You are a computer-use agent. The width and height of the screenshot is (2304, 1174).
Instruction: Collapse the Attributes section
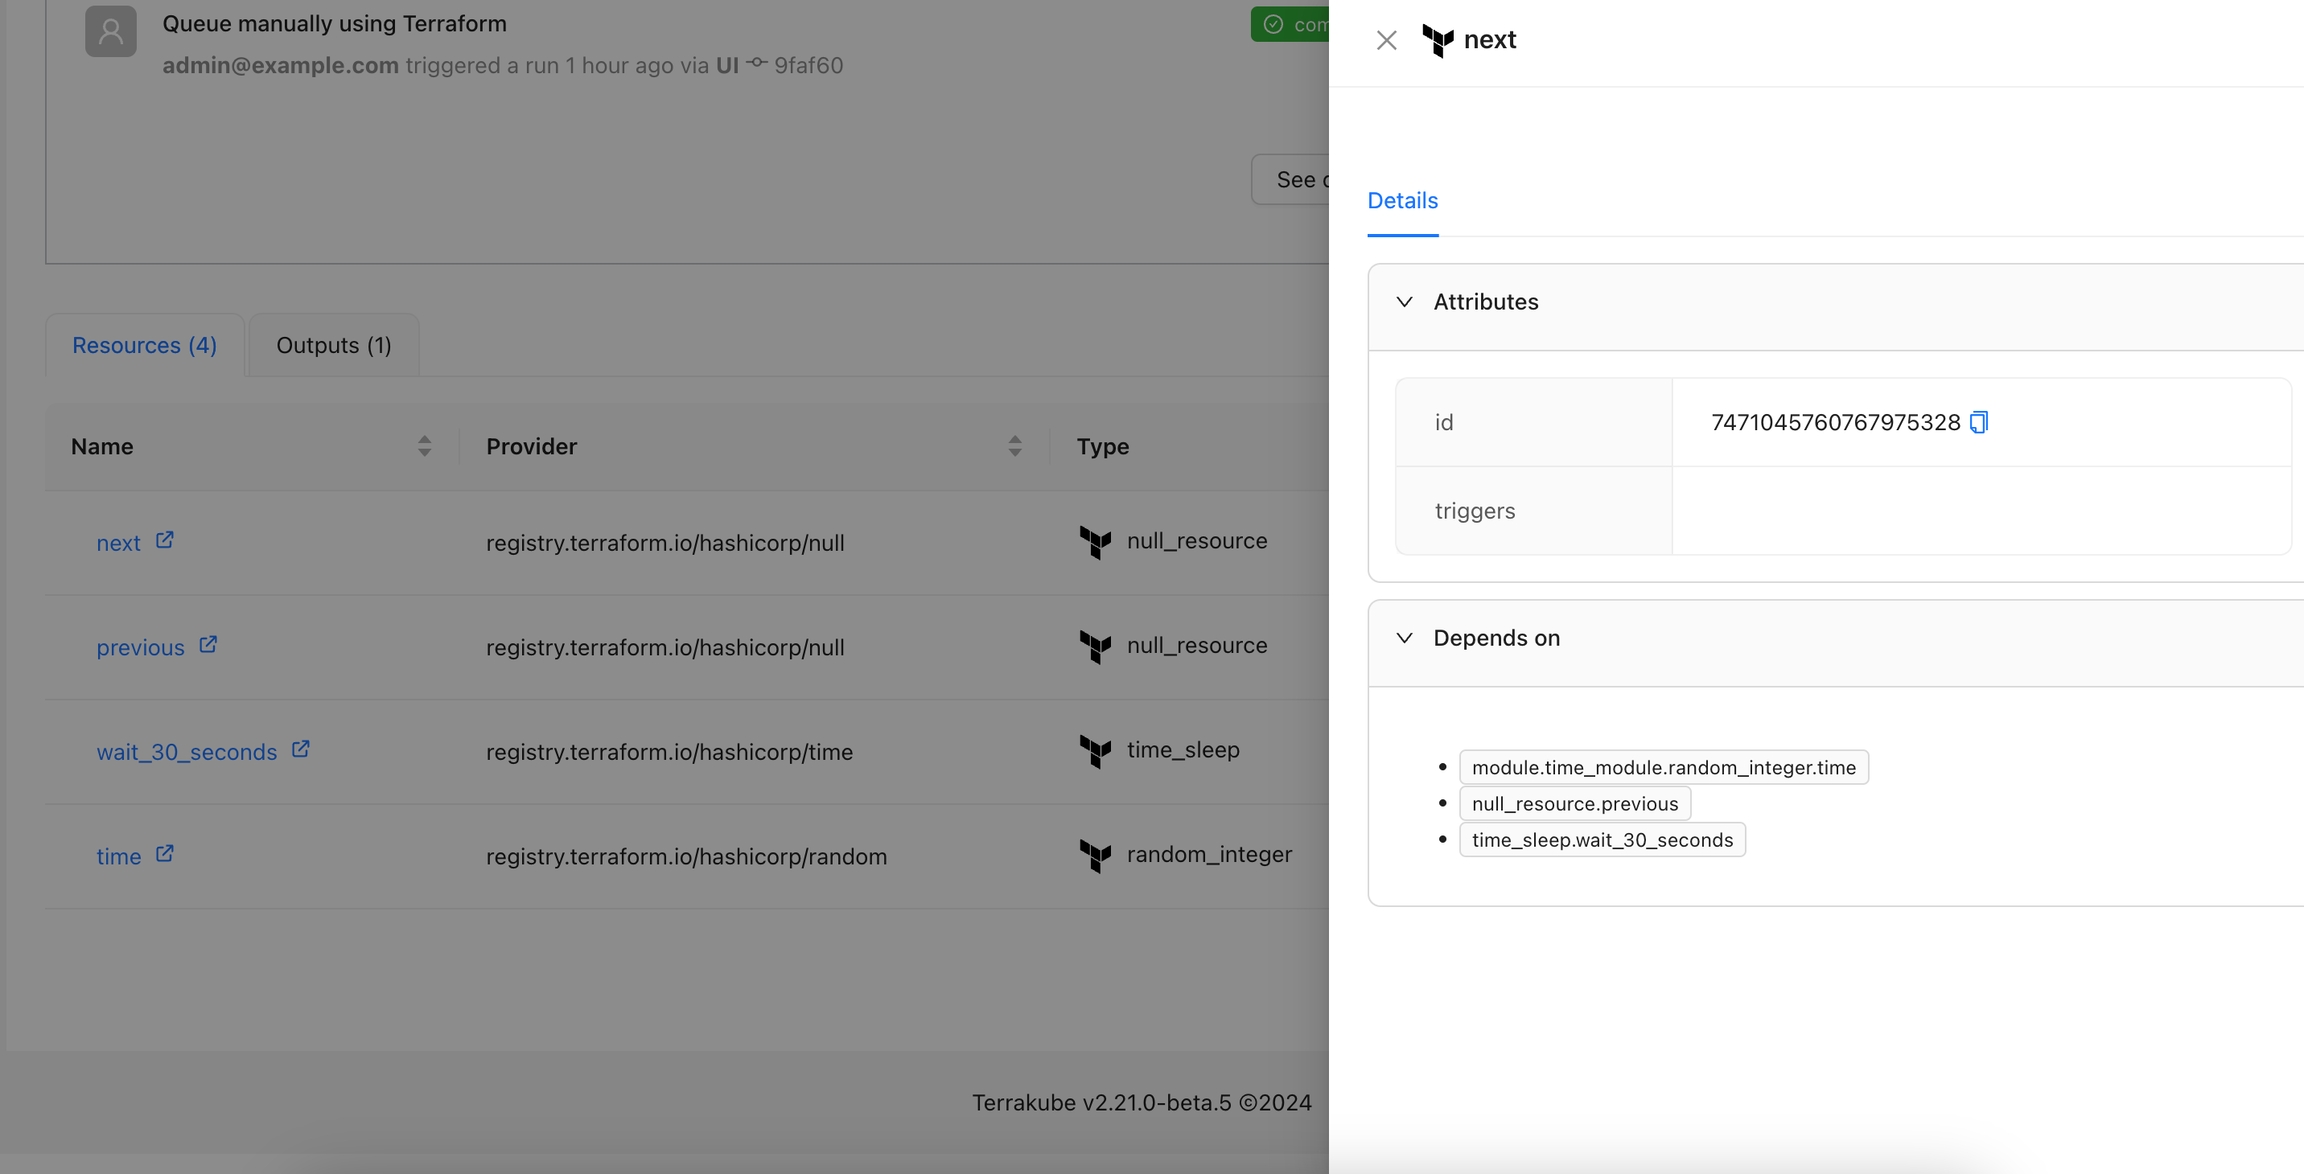click(x=1404, y=302)
